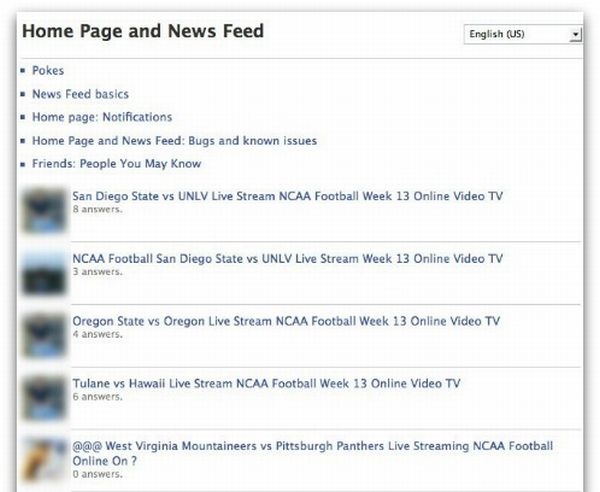Click the "6 answers" count
600x492 pixels.
pyautogui.click(x=97, y=396)
